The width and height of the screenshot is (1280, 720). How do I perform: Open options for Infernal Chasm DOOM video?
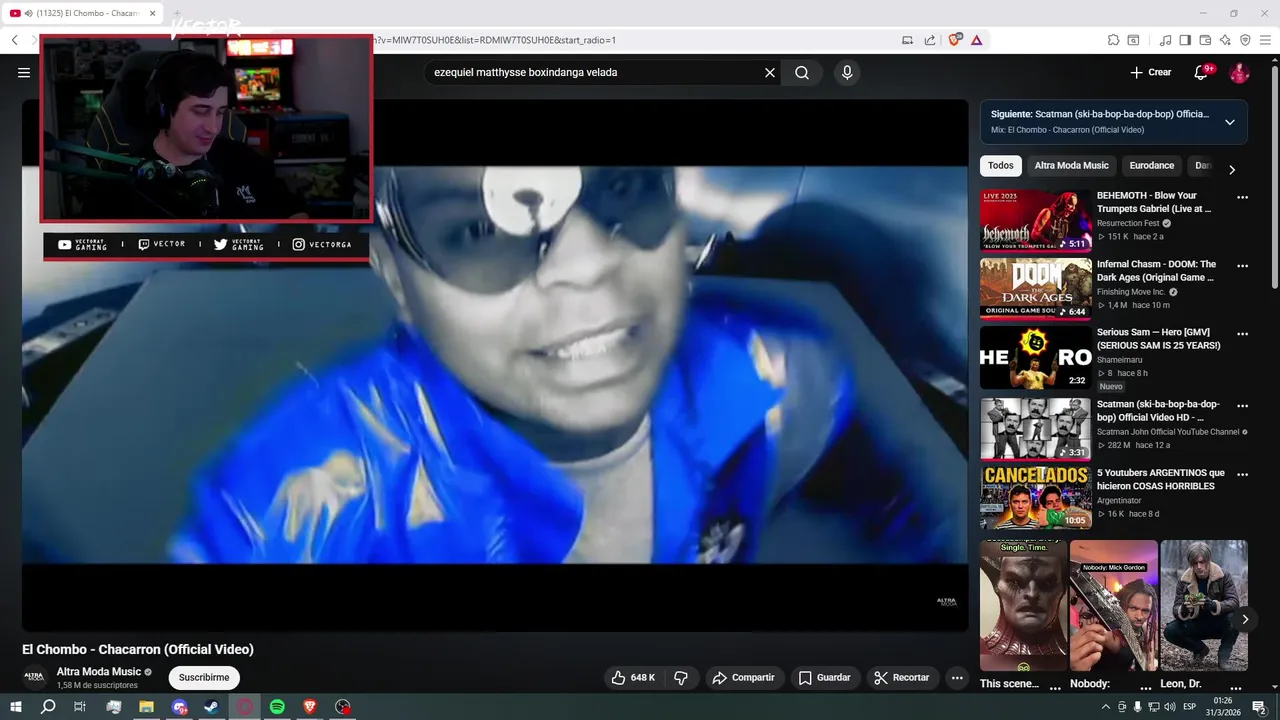pos(1243,266)
